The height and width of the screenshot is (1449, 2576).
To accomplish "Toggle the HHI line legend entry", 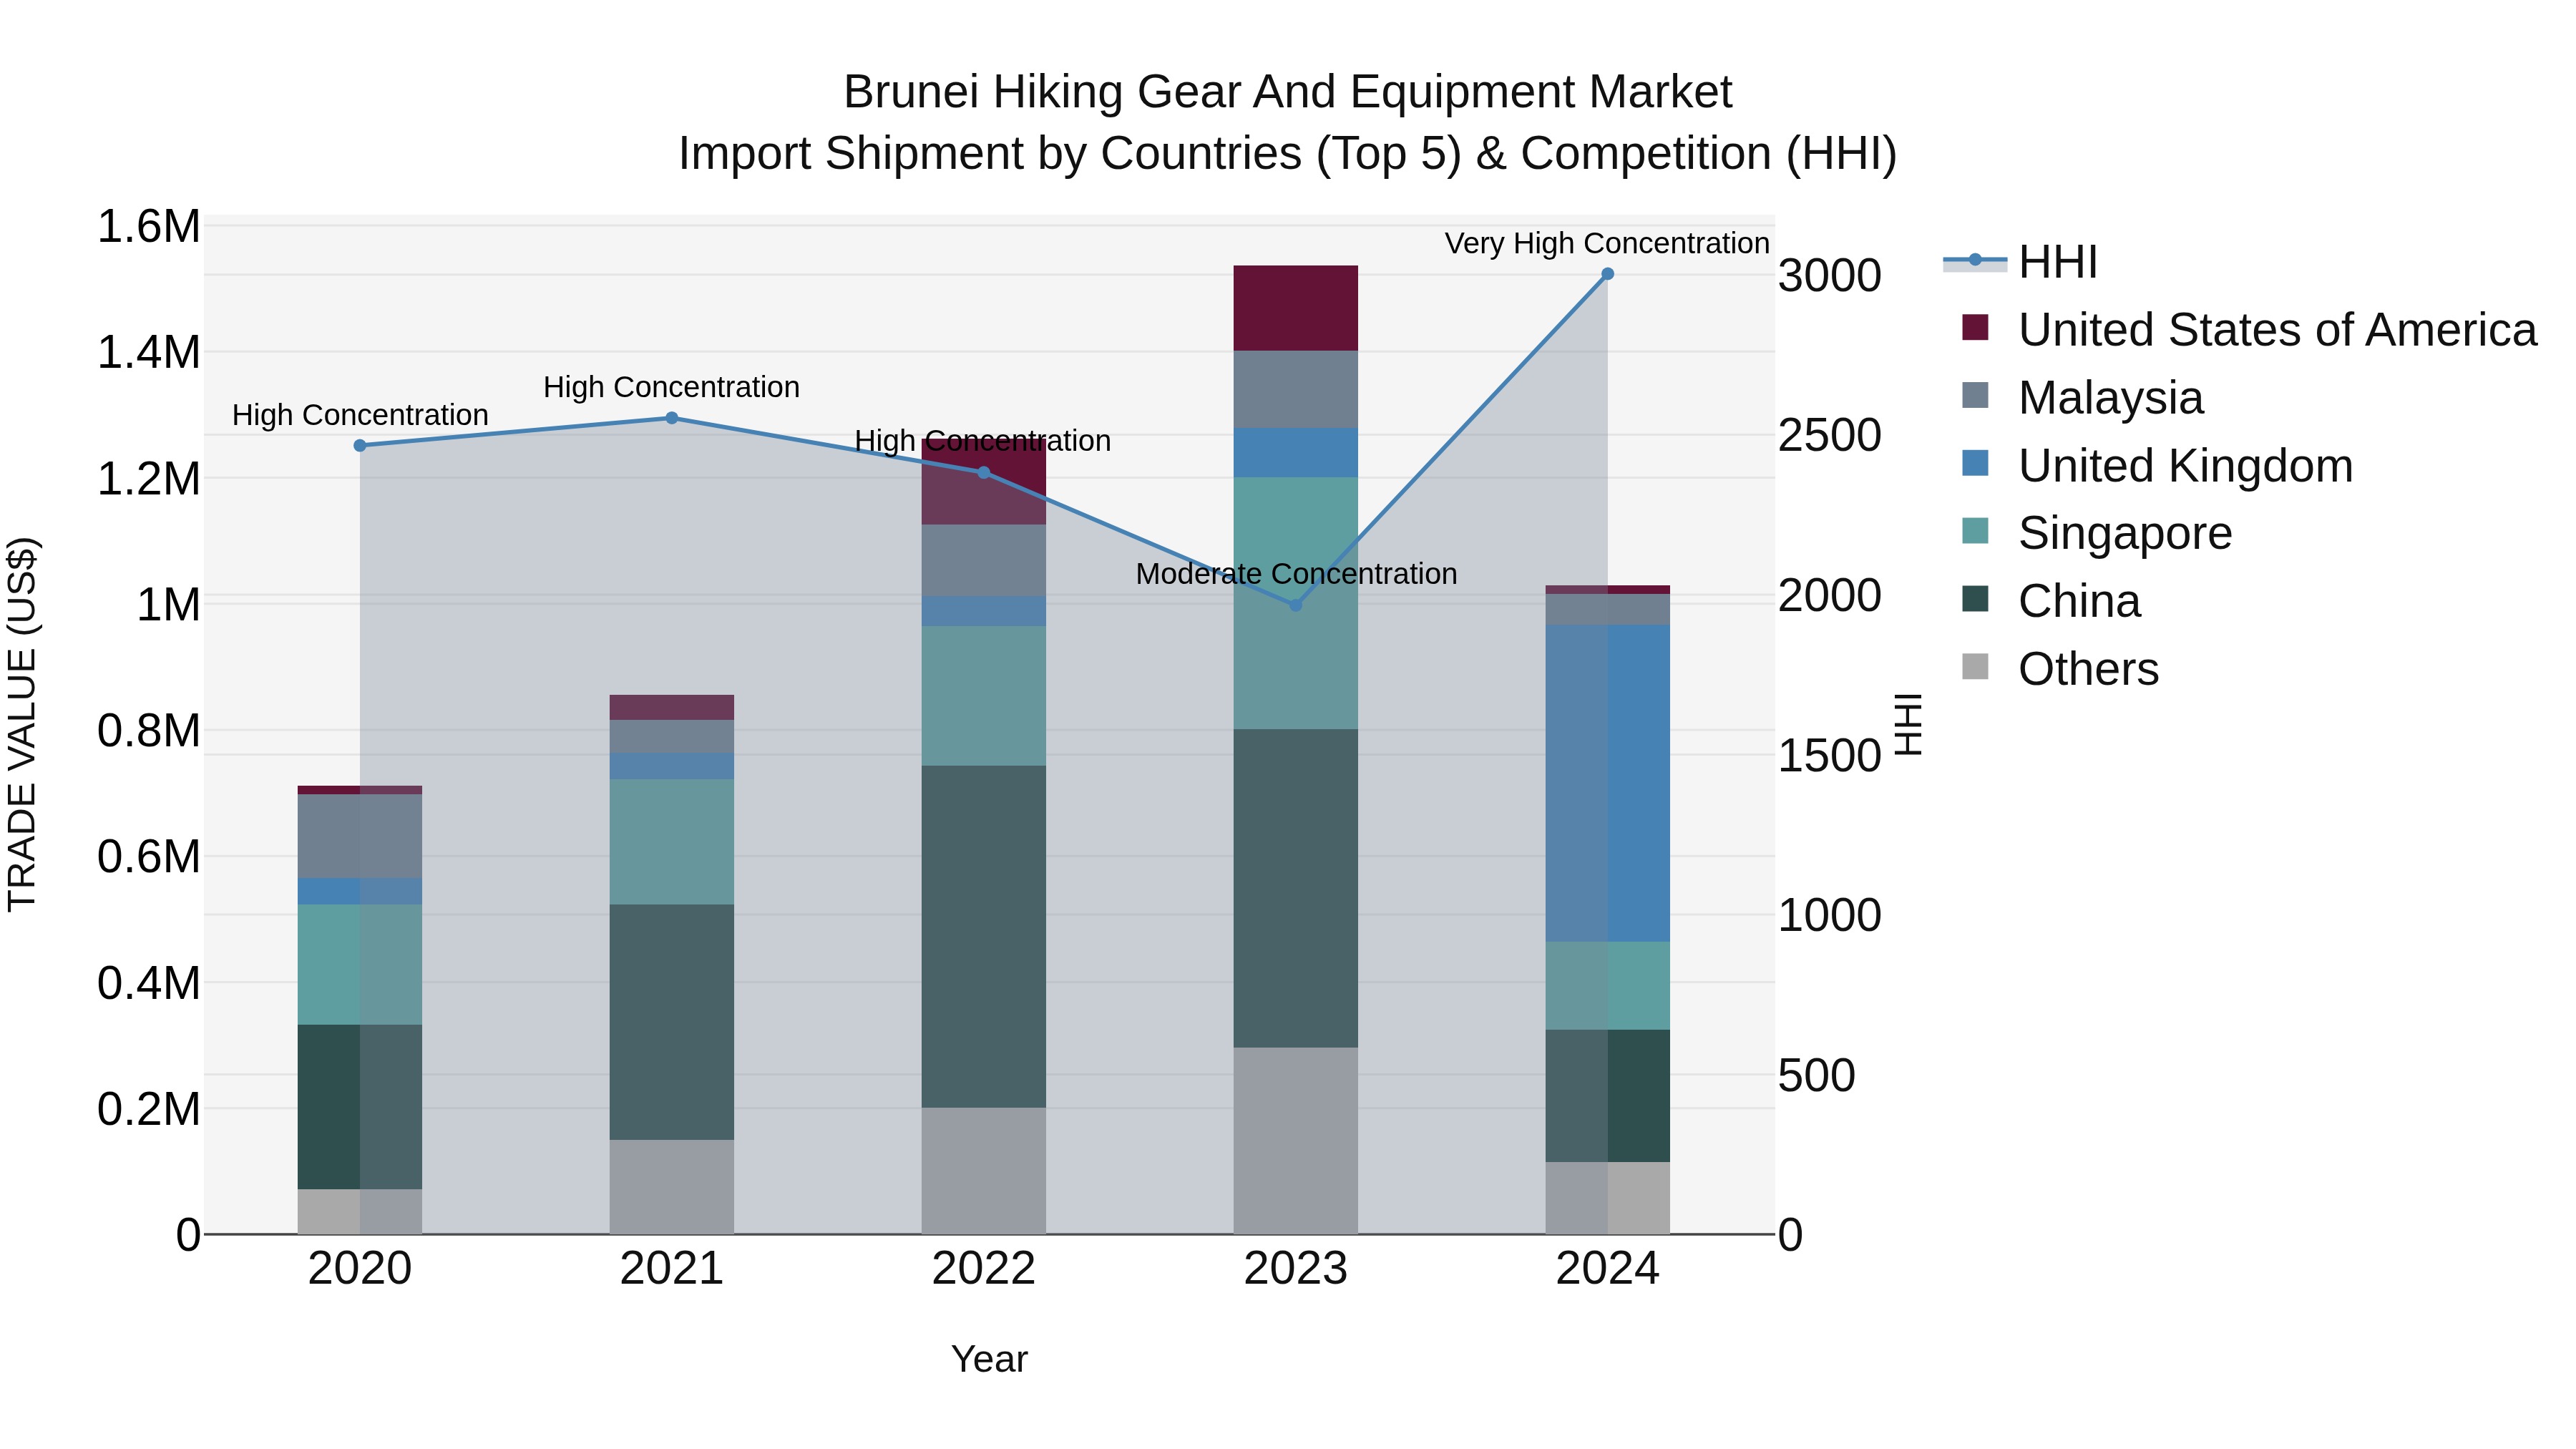I will (x=2020, y=262).
